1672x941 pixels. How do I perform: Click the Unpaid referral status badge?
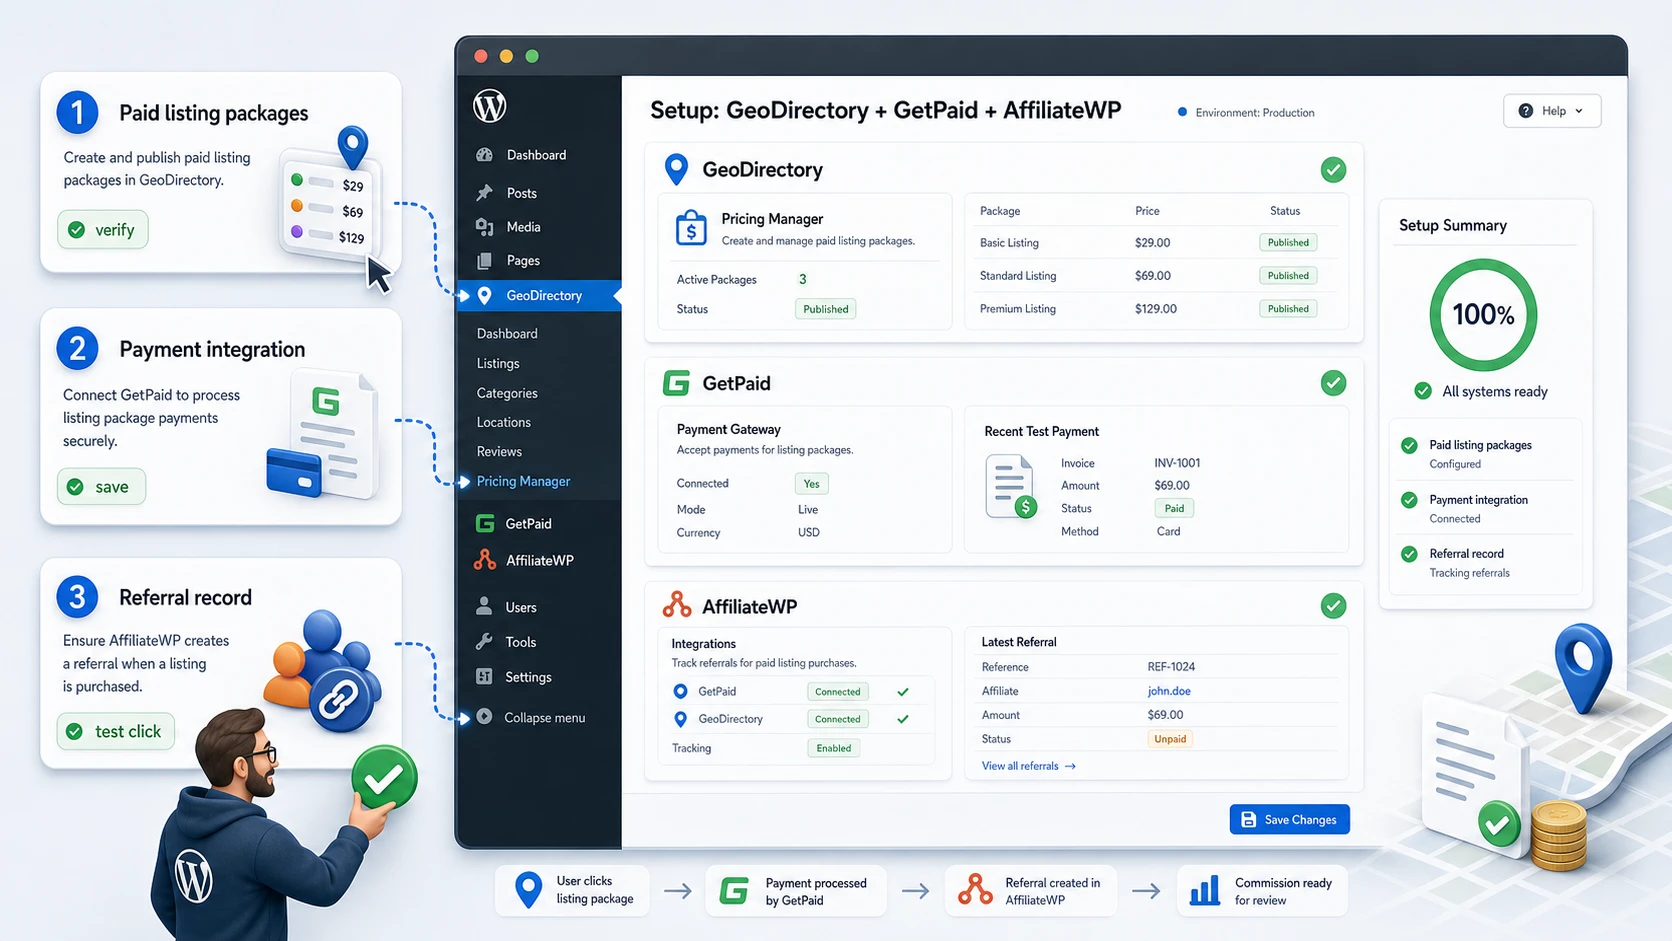(x=1170, y=739)
